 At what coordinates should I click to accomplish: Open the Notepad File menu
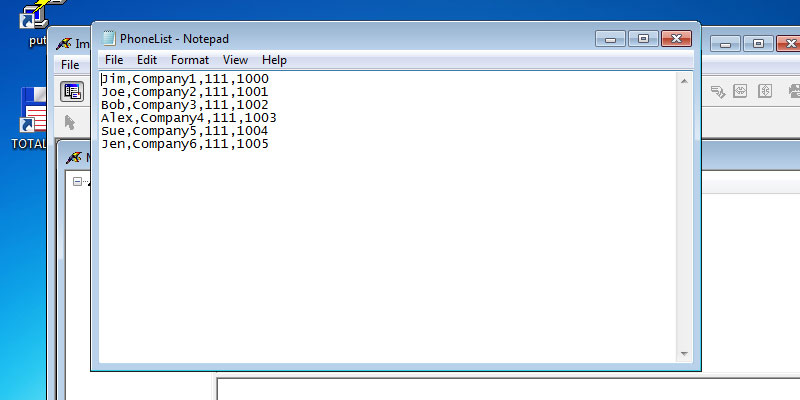tap(114, 60)
